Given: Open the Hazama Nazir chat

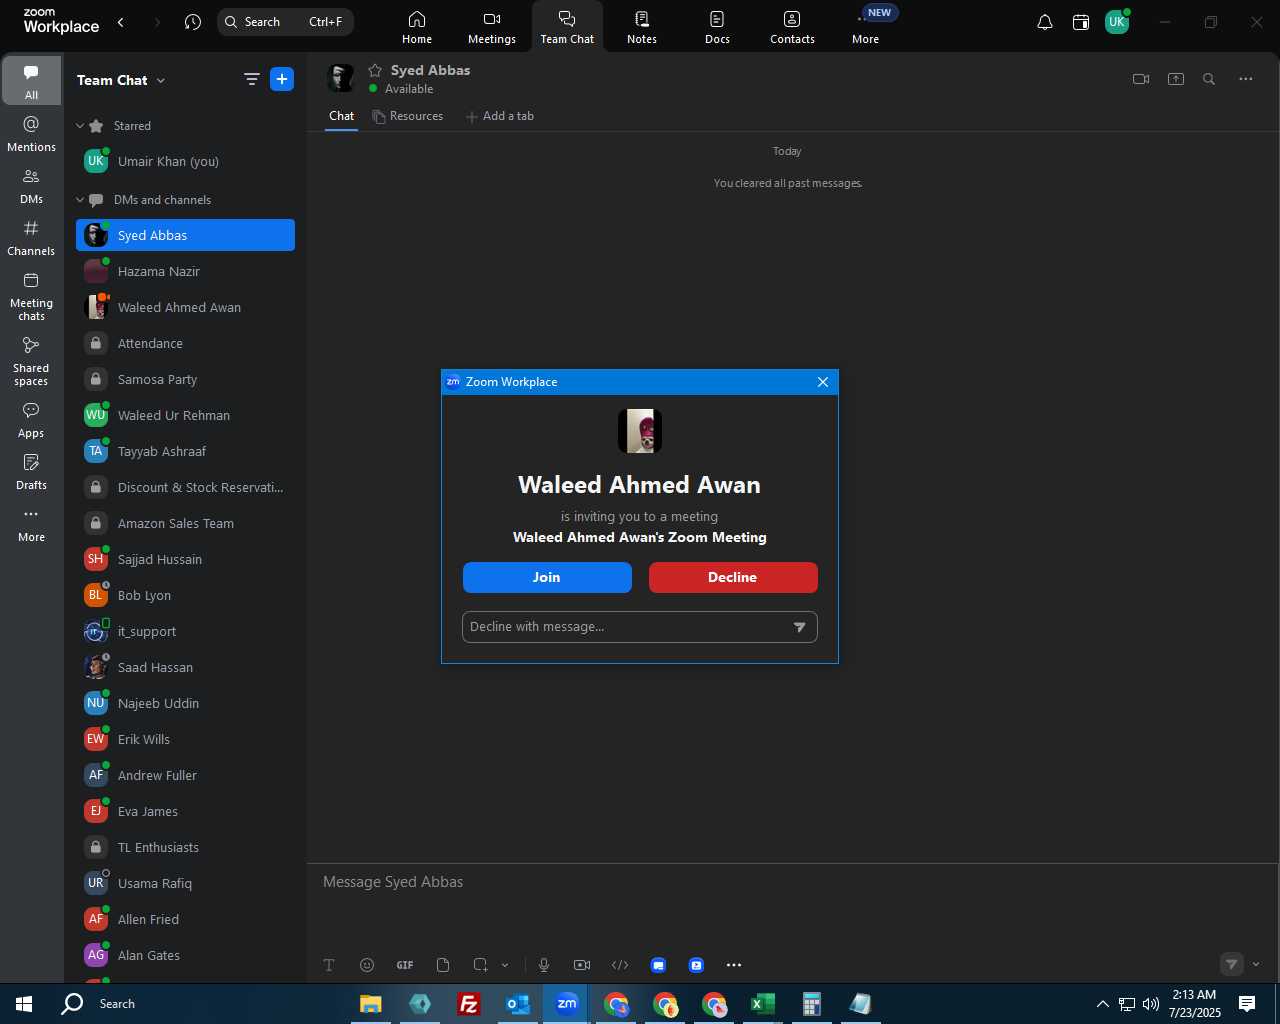Looking at the screenshot, I should pos(186,272).
